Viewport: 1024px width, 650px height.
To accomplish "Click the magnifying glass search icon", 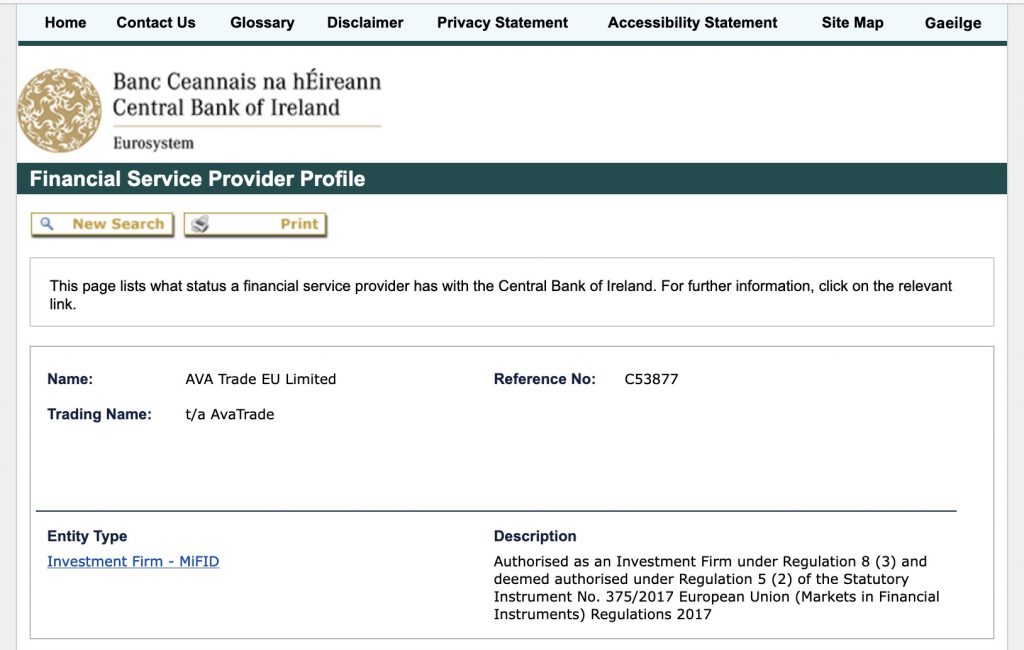I will click(x=47, y=224).
